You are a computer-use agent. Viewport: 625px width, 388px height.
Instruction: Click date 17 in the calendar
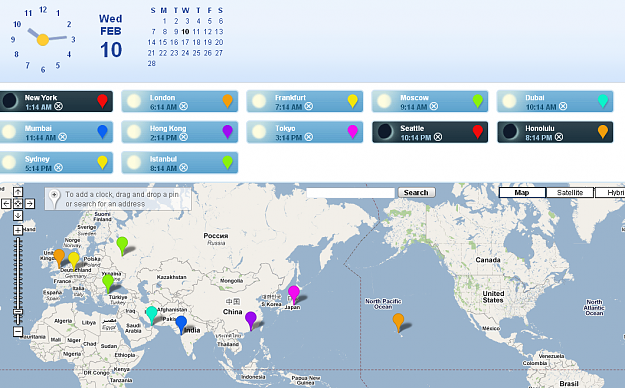185,42
